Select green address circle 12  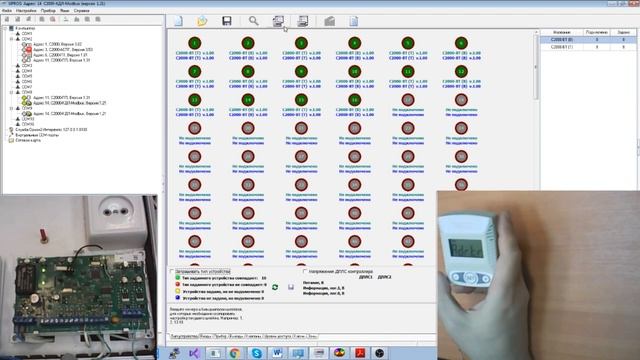click(461, 71)
